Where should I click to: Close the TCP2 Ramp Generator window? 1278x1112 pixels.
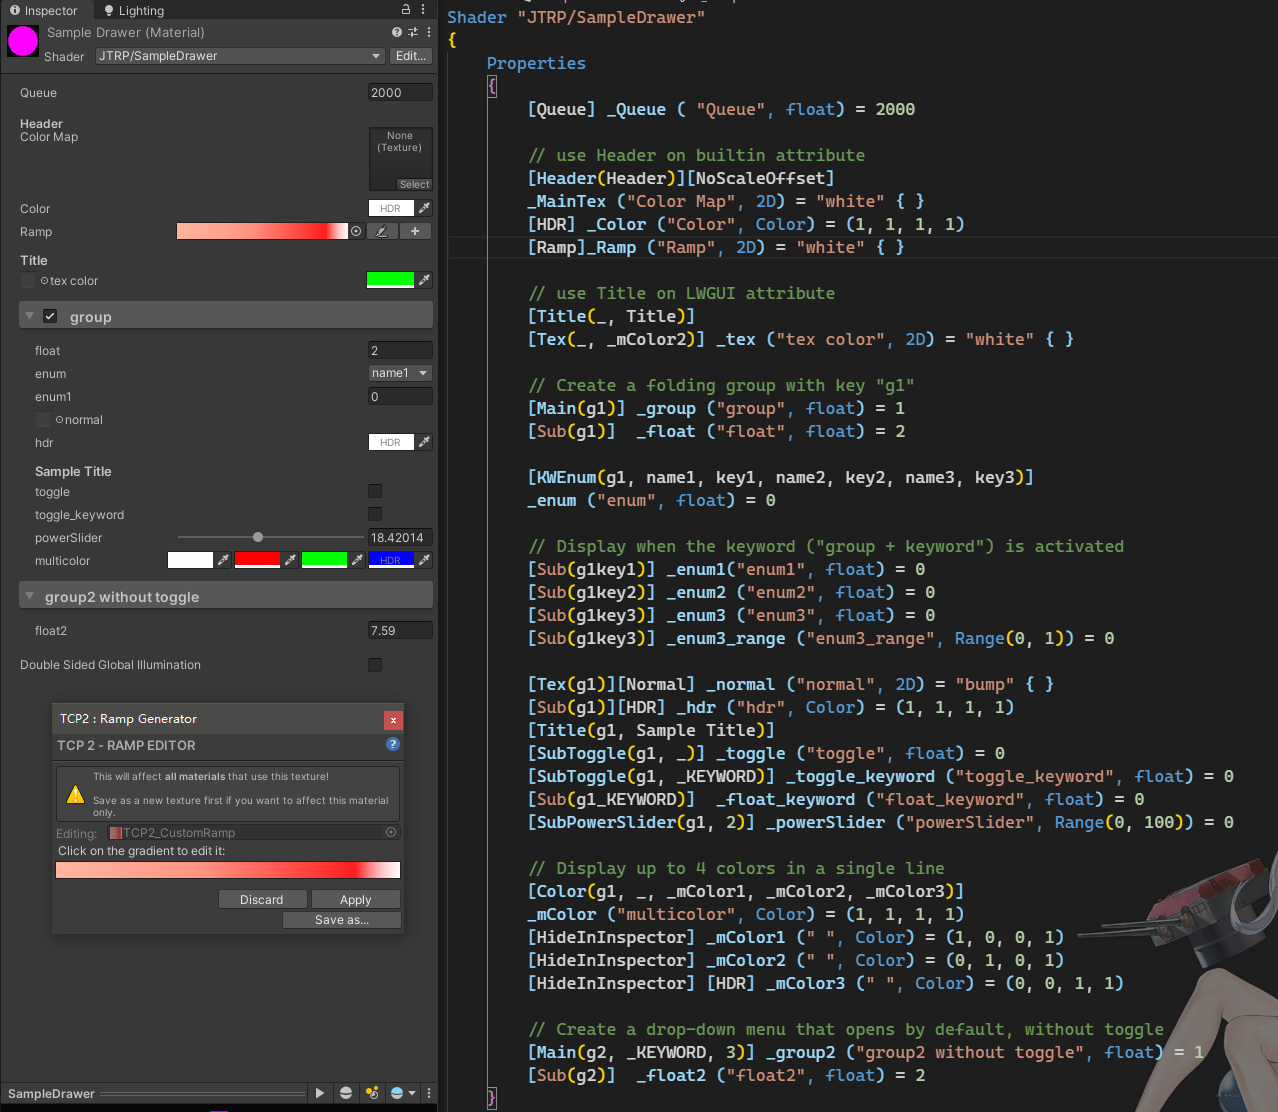(x=393, y=720)
